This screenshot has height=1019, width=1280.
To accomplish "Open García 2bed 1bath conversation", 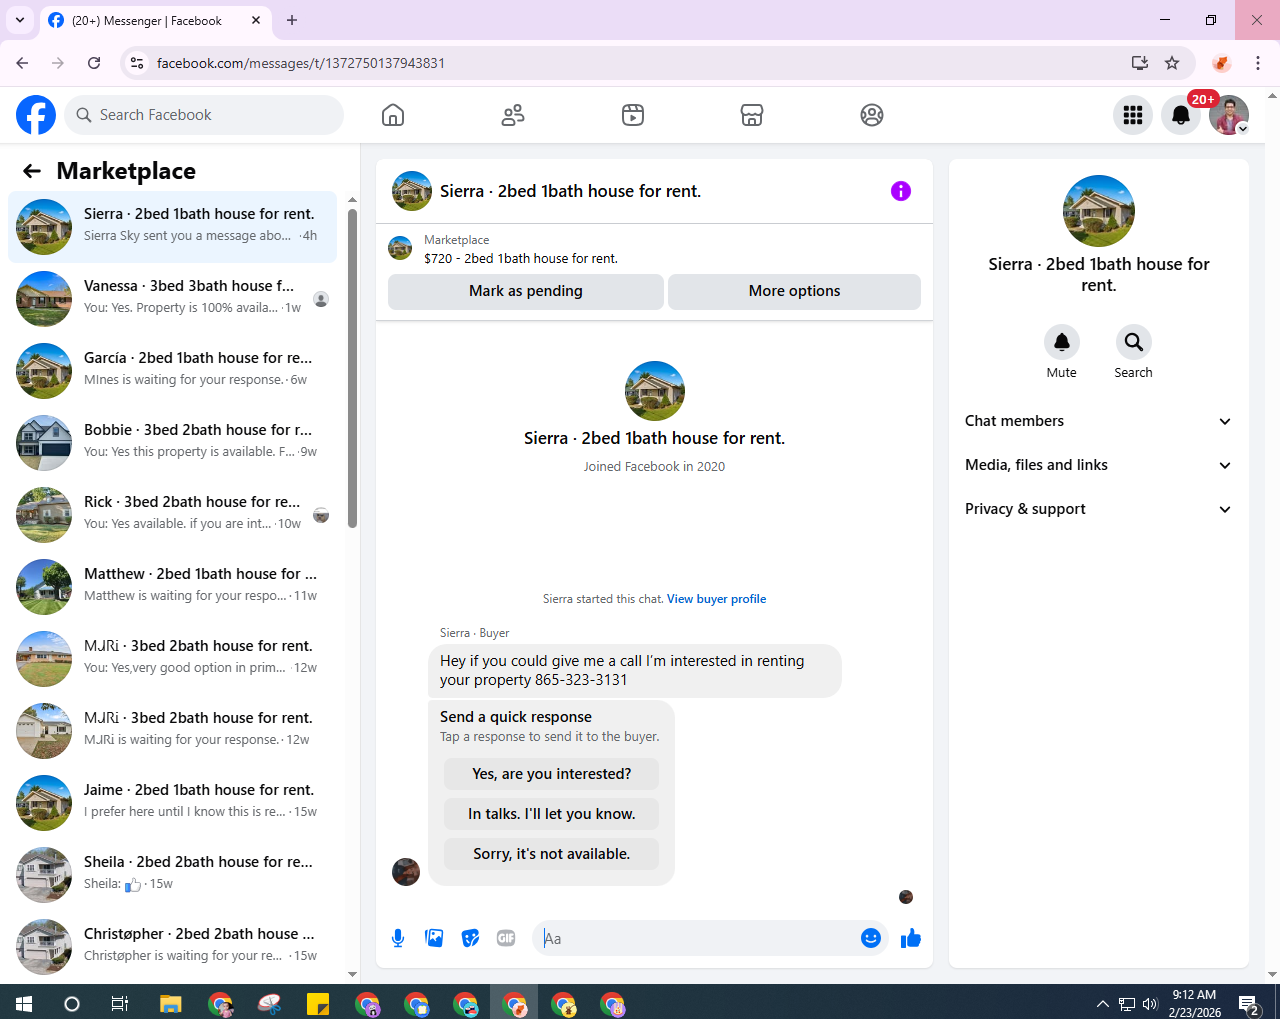I will (x=173, y=371).
